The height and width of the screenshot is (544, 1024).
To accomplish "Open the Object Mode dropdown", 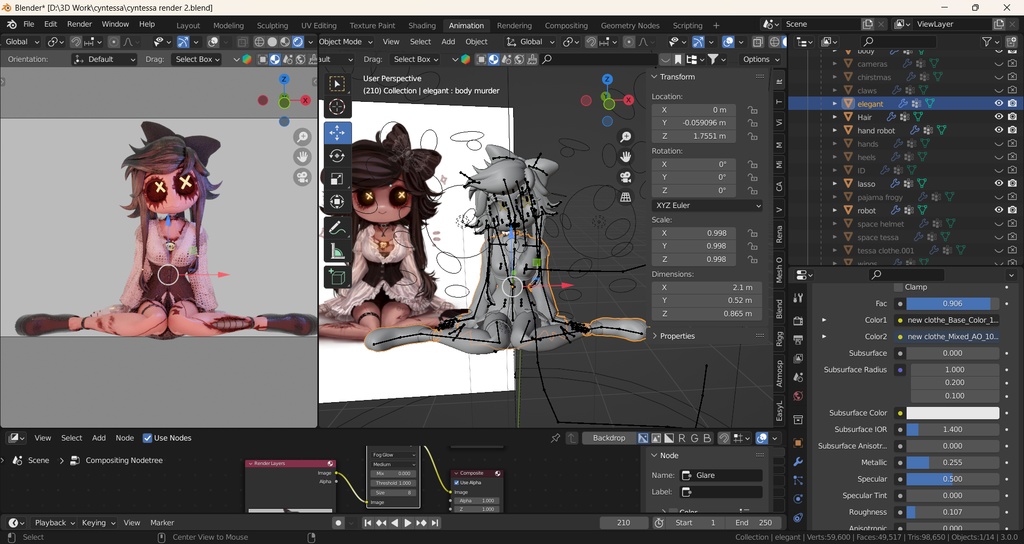I will click(x=346, y=41).
